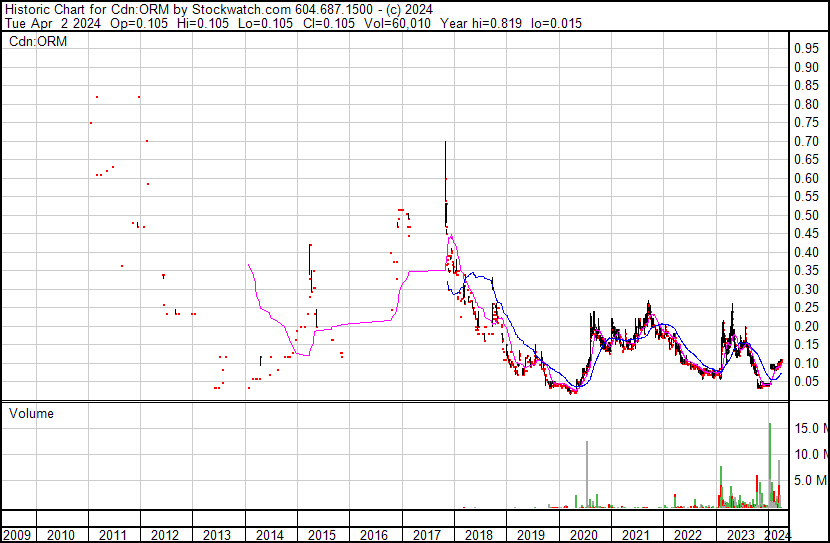Click the 2019 year label on the time axis
The height and width of the screenshot is (543, 830).
(x=531, y=535)
